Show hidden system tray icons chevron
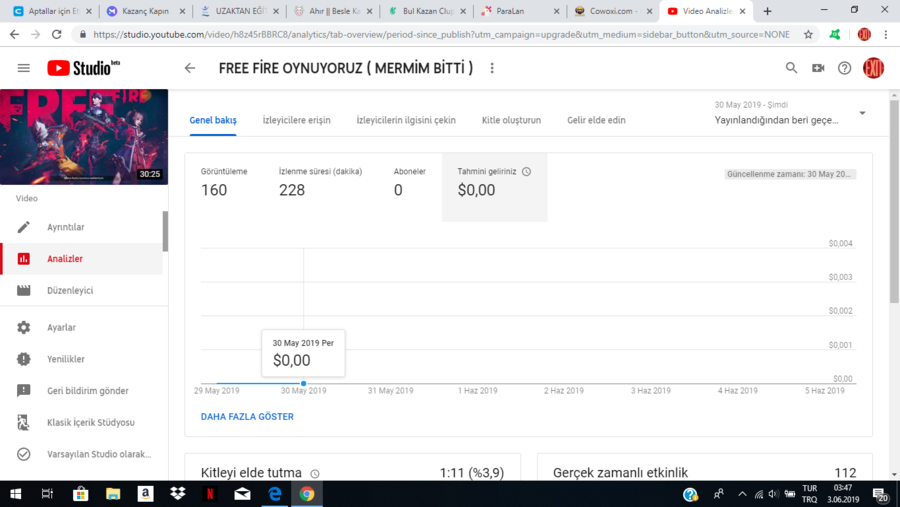The height and width of the screenshot is (507, 900). click(742, 494)
